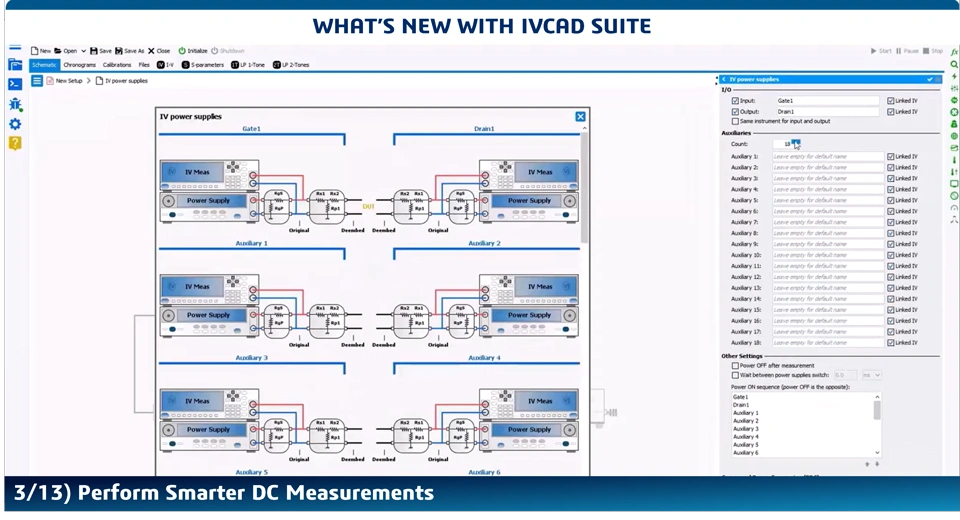Viewport: 960px width, 520px height.
Task: Click the Auxiliary 9 name field
Action: [x=828, y=244]
